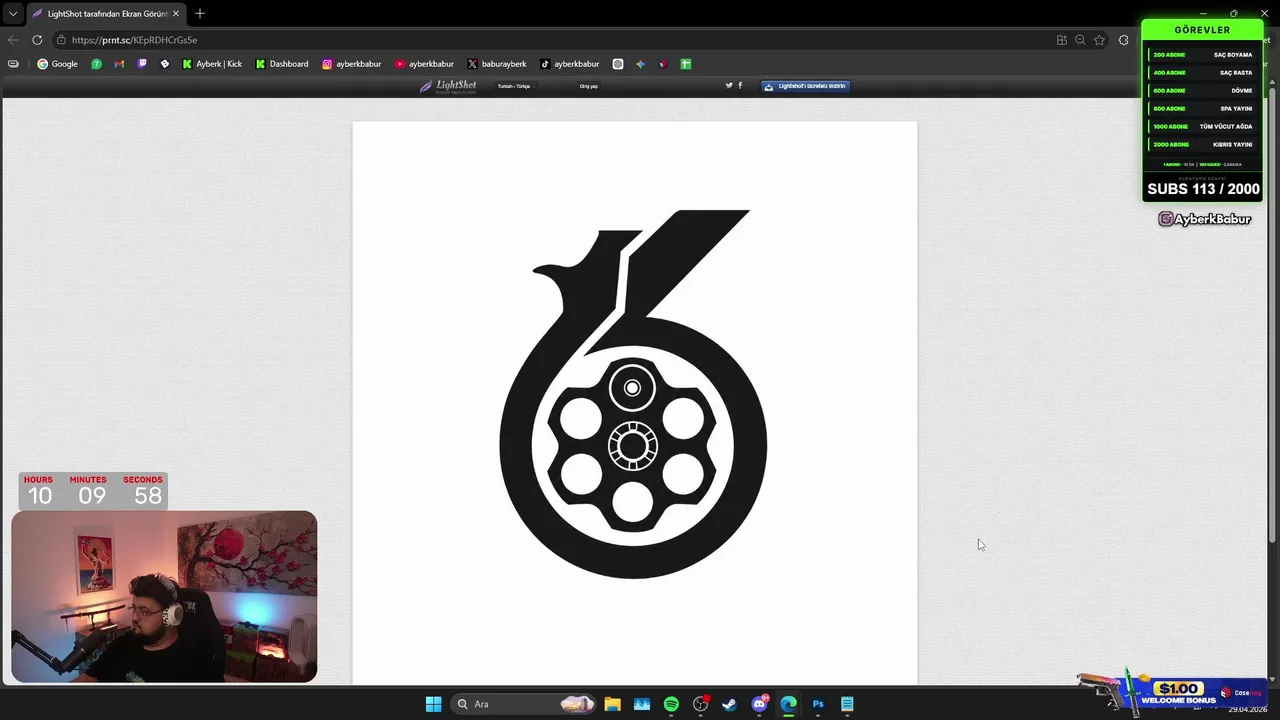Open the green plus bookmark icon
Viewport: 1280px width, 720px height.
(x=686, y=64)
